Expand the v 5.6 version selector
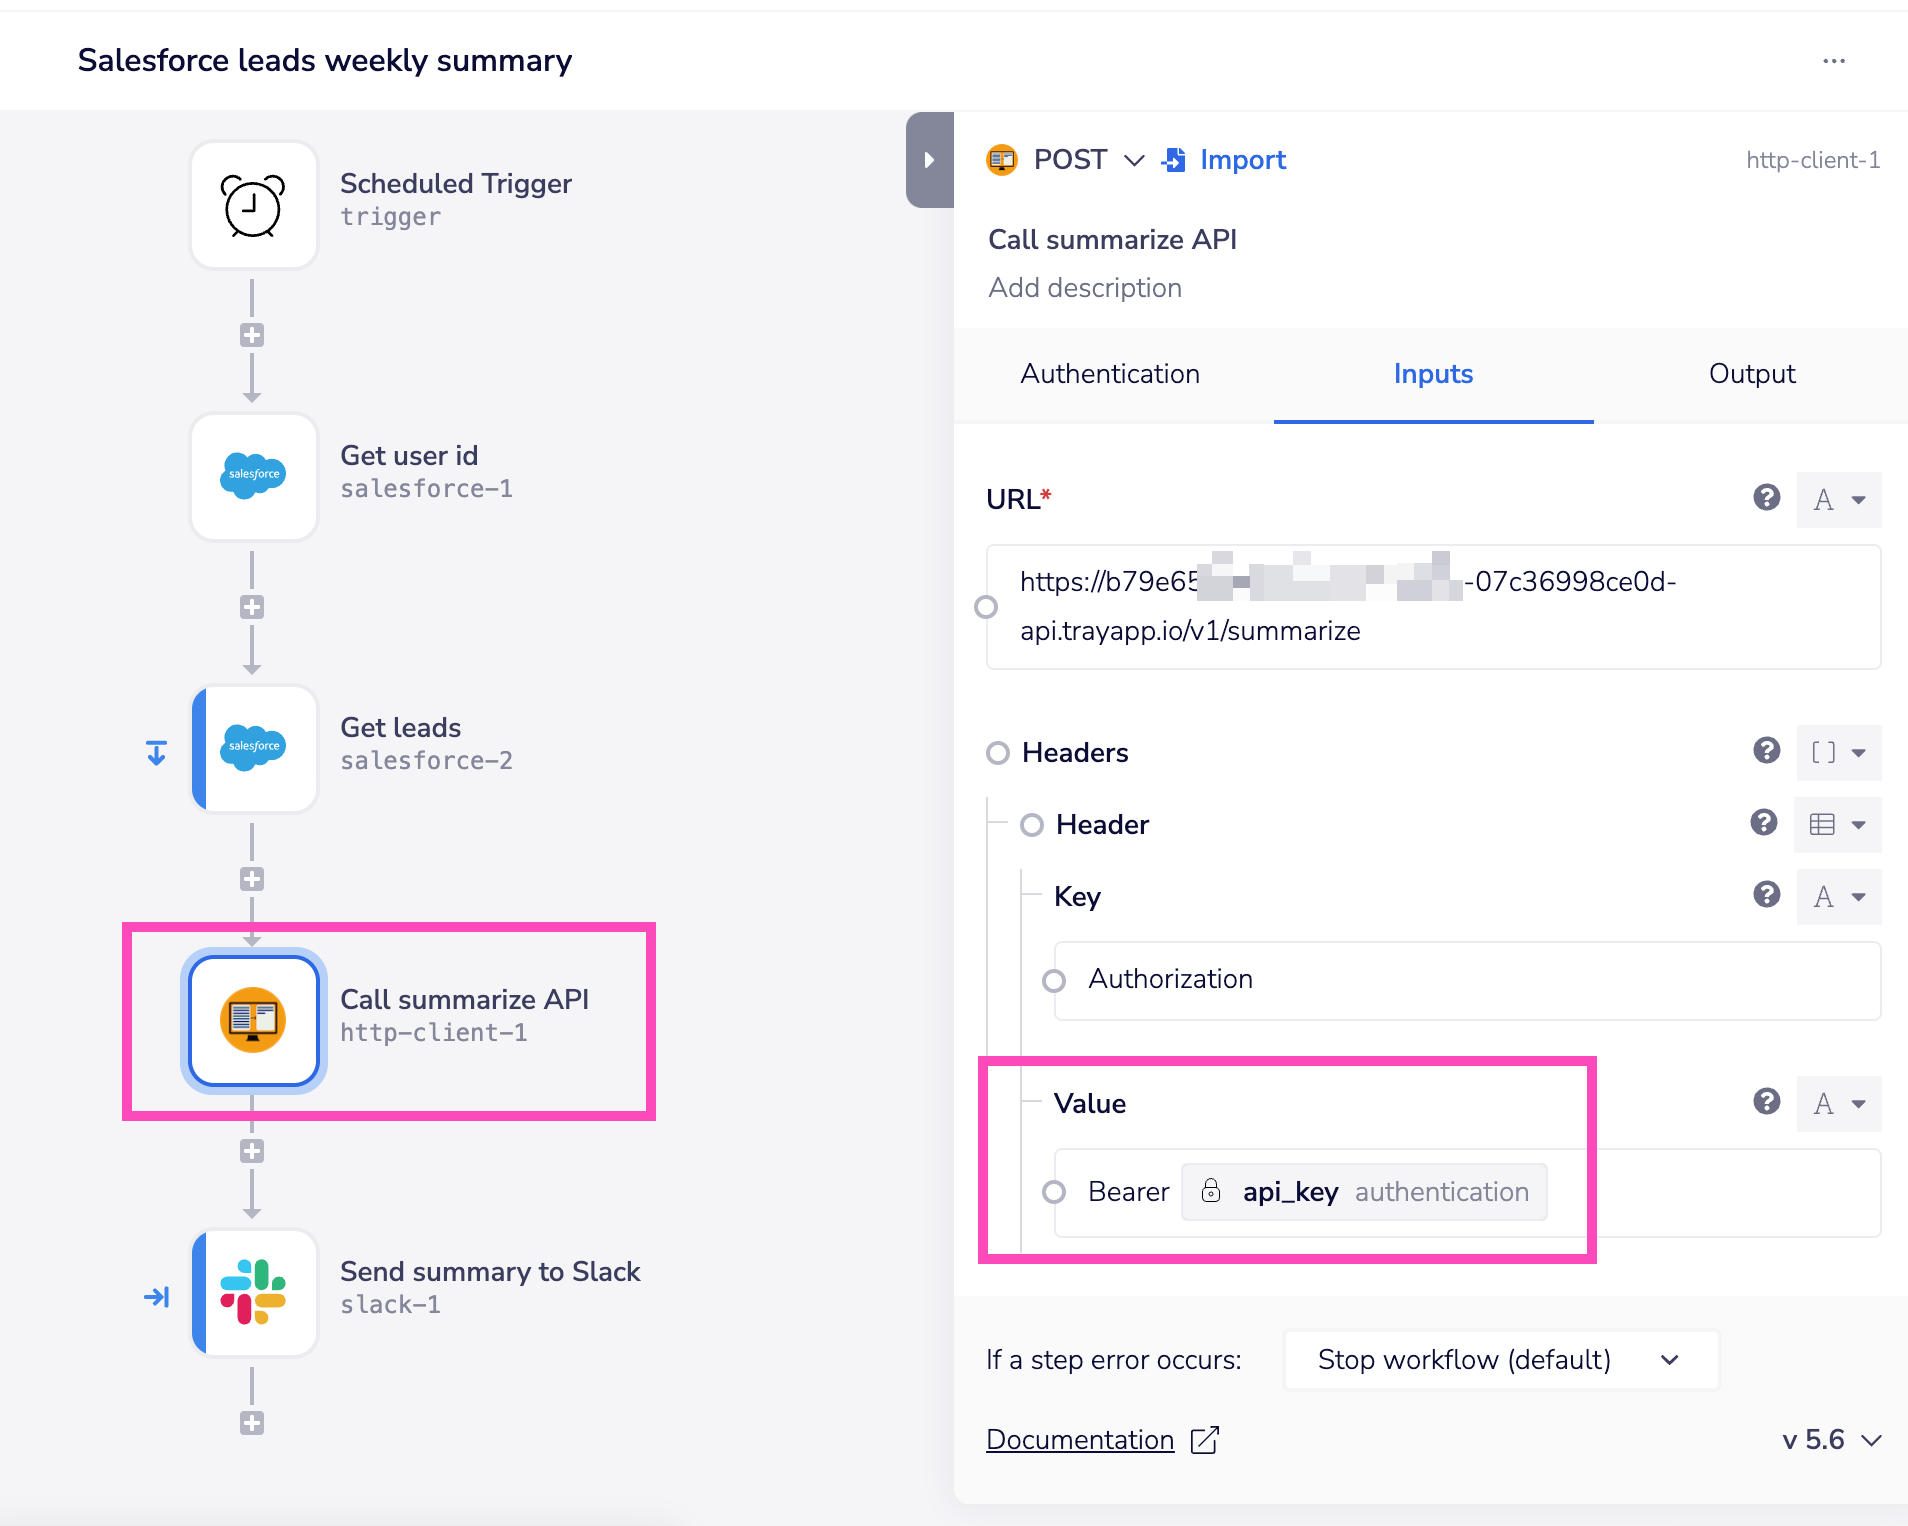Image resolution: width=1908 pixels, height=1526 pixels. (x=1830, y=1440)
